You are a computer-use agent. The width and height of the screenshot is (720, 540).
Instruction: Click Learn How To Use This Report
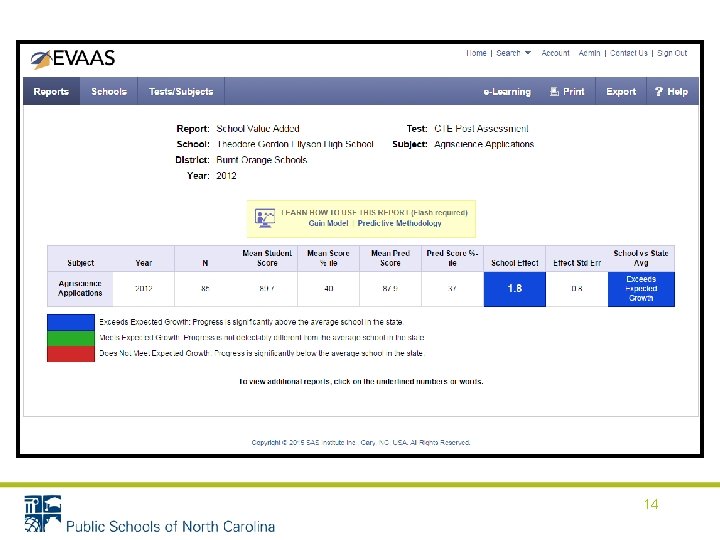coord(374,213)
